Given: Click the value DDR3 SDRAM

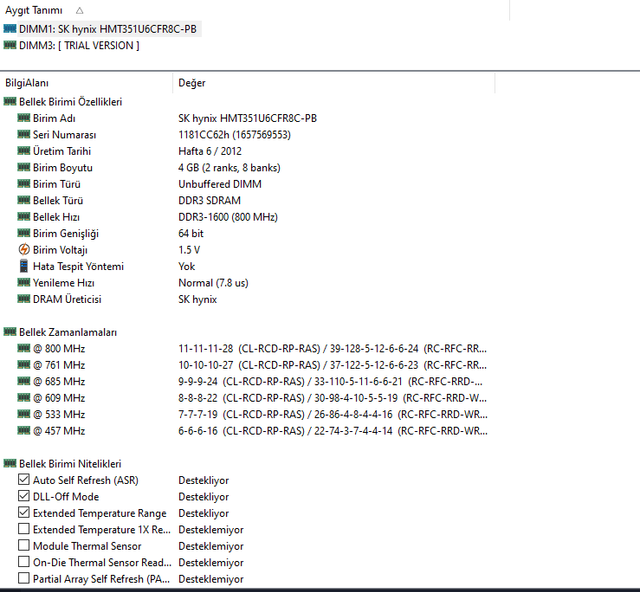Looking at the screenshot, I should pos(209,200).
